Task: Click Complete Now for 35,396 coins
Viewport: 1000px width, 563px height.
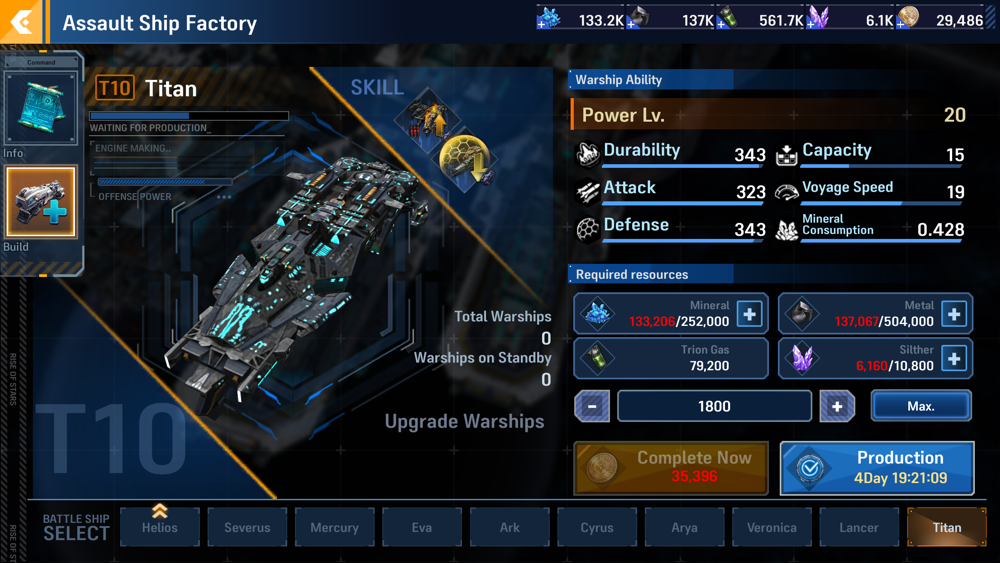Action: click(x=671, y=468)
